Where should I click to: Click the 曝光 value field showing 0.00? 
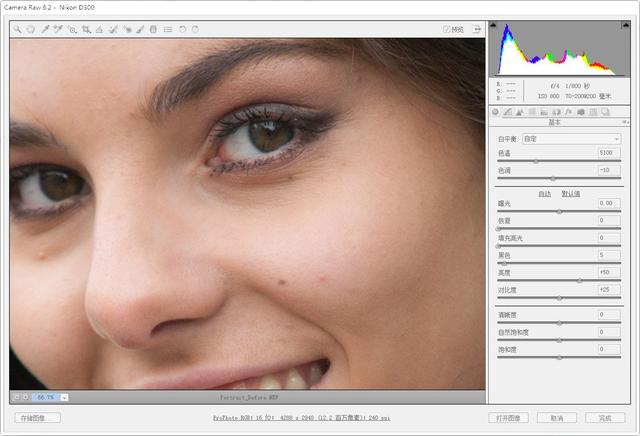pos(609,203)
